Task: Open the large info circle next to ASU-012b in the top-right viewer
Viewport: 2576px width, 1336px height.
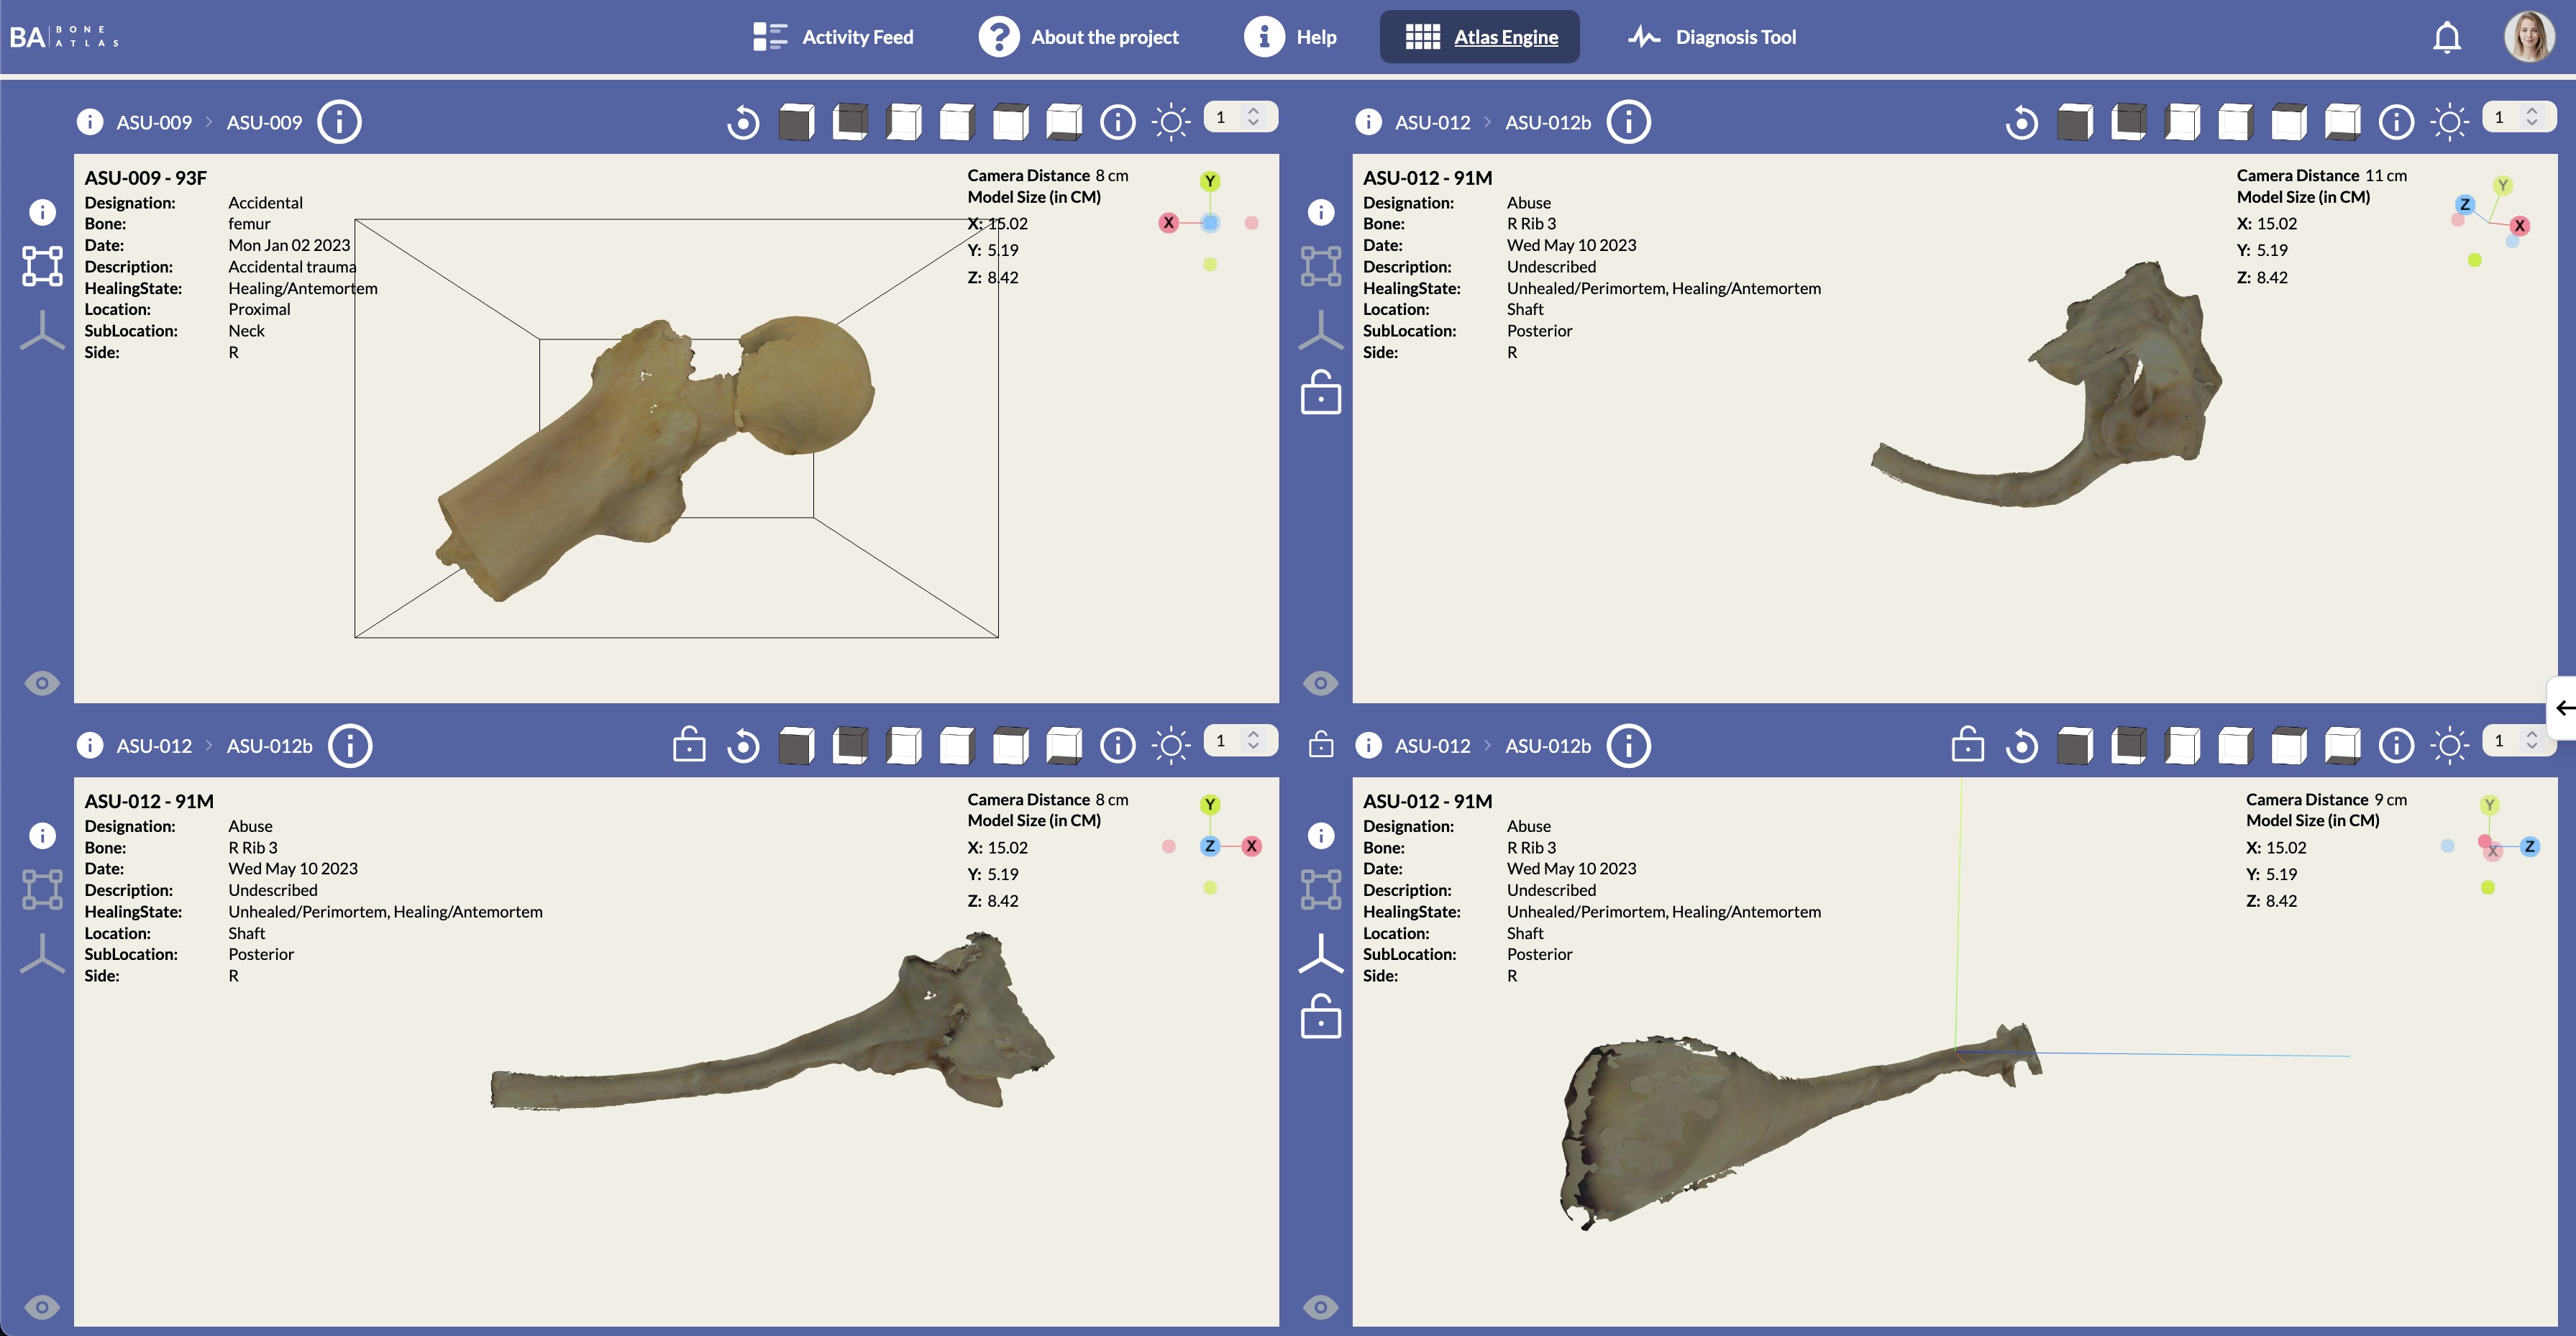Action: pyautogui.click(x=1629, y=122)
